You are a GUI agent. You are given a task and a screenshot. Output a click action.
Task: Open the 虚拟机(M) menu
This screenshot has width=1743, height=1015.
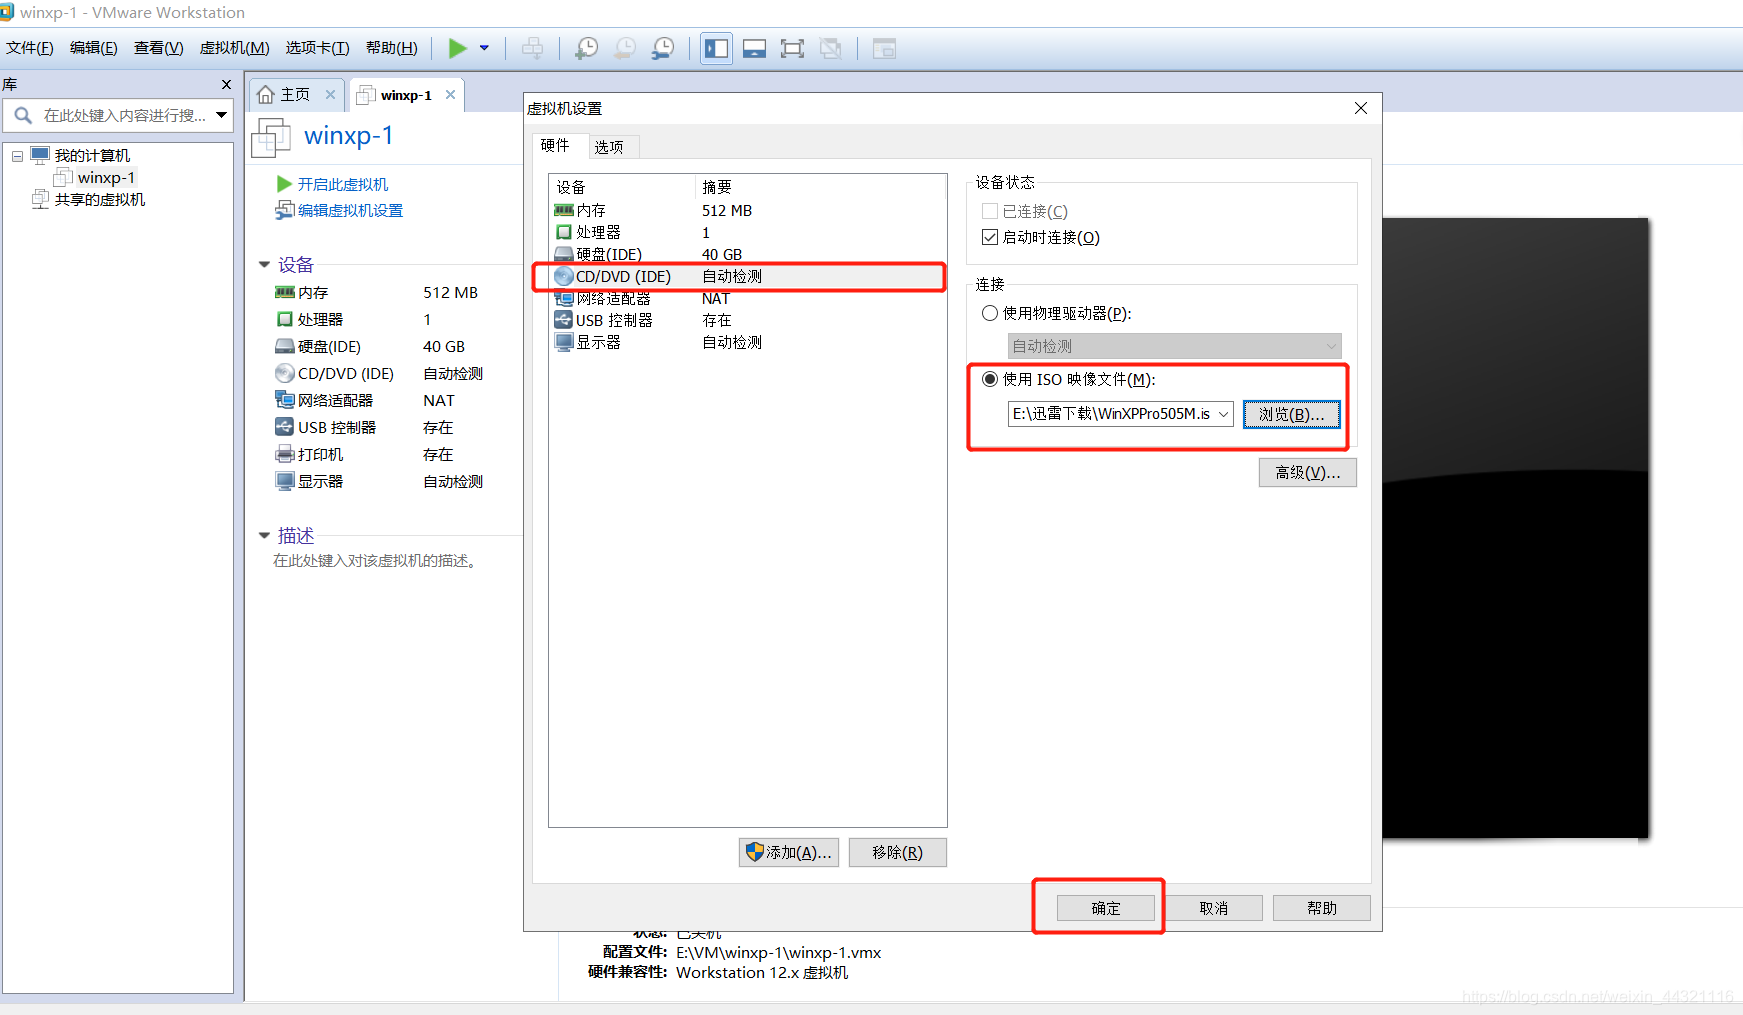[x=235, y=48]
